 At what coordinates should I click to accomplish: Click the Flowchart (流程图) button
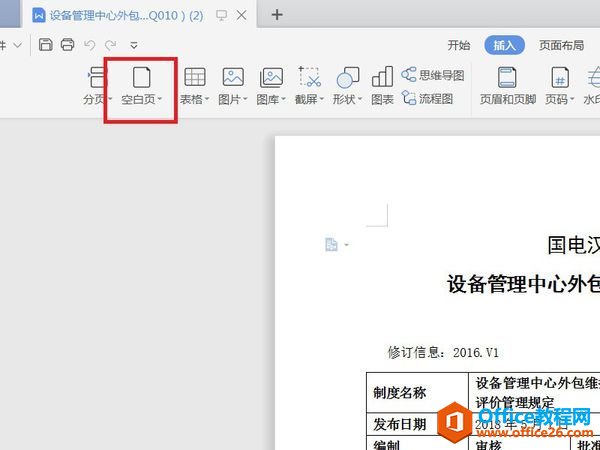pyautogui.click(x=428, y=98)
